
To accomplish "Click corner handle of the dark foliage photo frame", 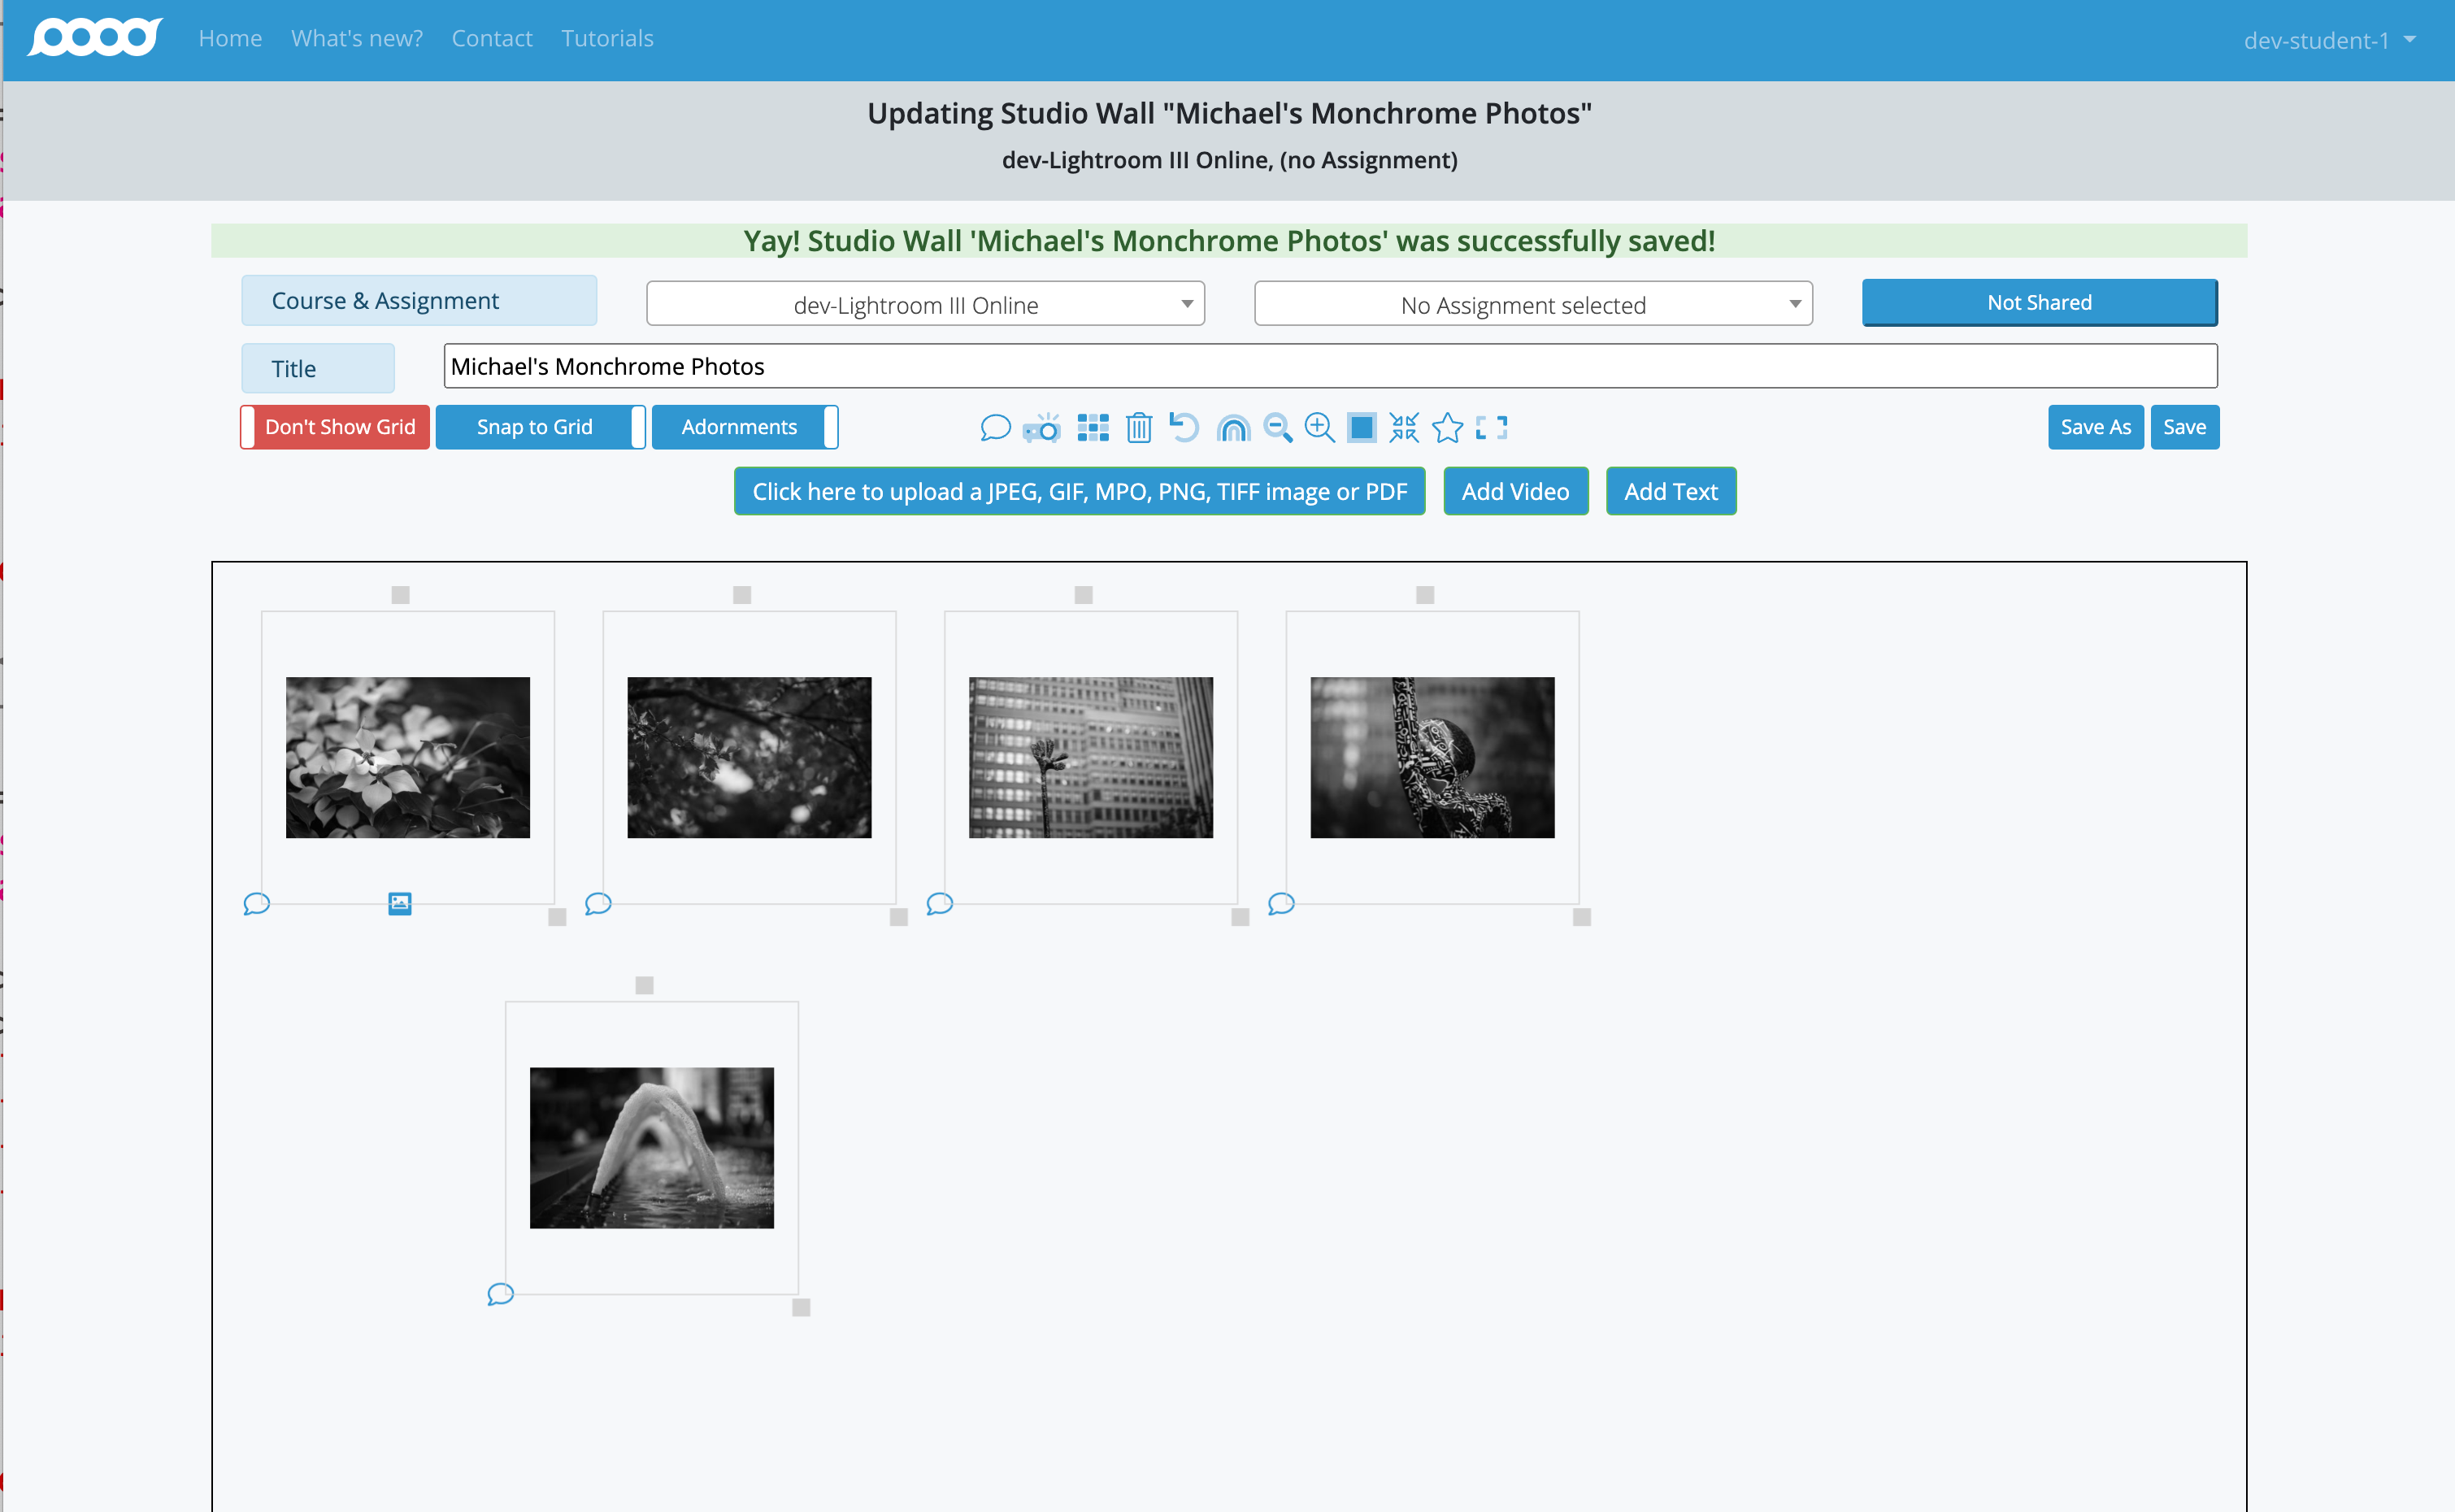I will pos(899,917).
